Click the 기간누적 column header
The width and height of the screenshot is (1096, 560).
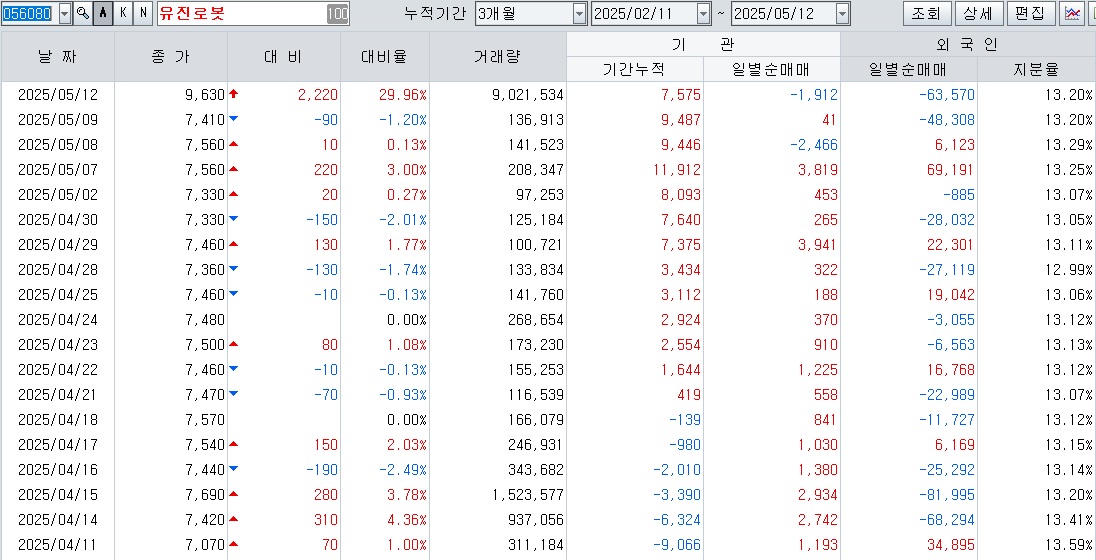click(635, 69)
